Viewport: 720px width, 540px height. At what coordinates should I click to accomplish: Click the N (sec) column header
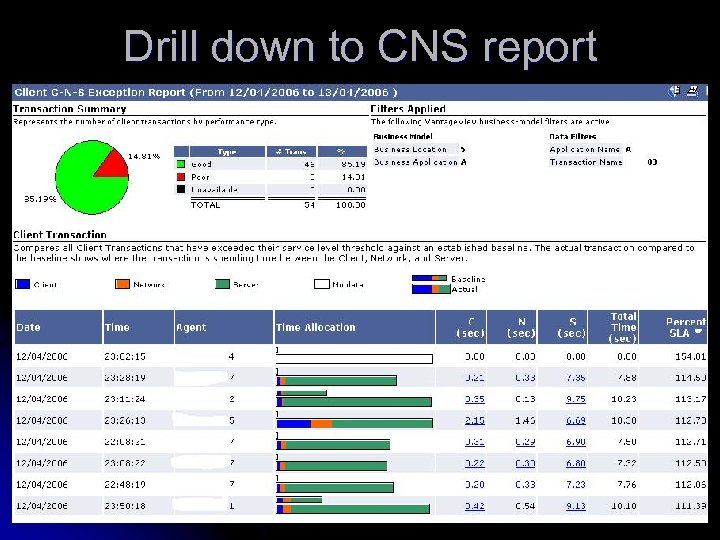512,327
